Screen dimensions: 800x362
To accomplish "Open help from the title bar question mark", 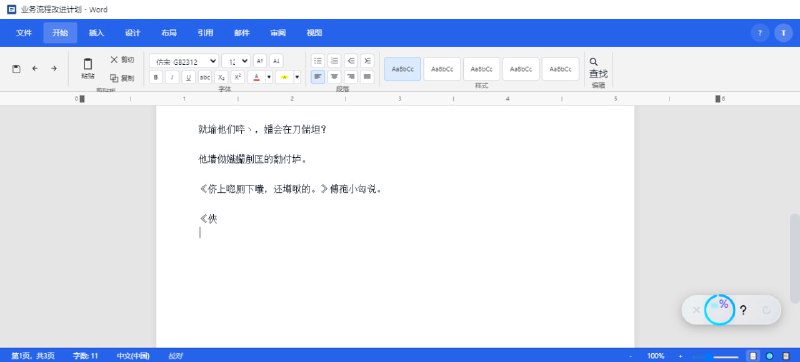I will click(760, 33).
